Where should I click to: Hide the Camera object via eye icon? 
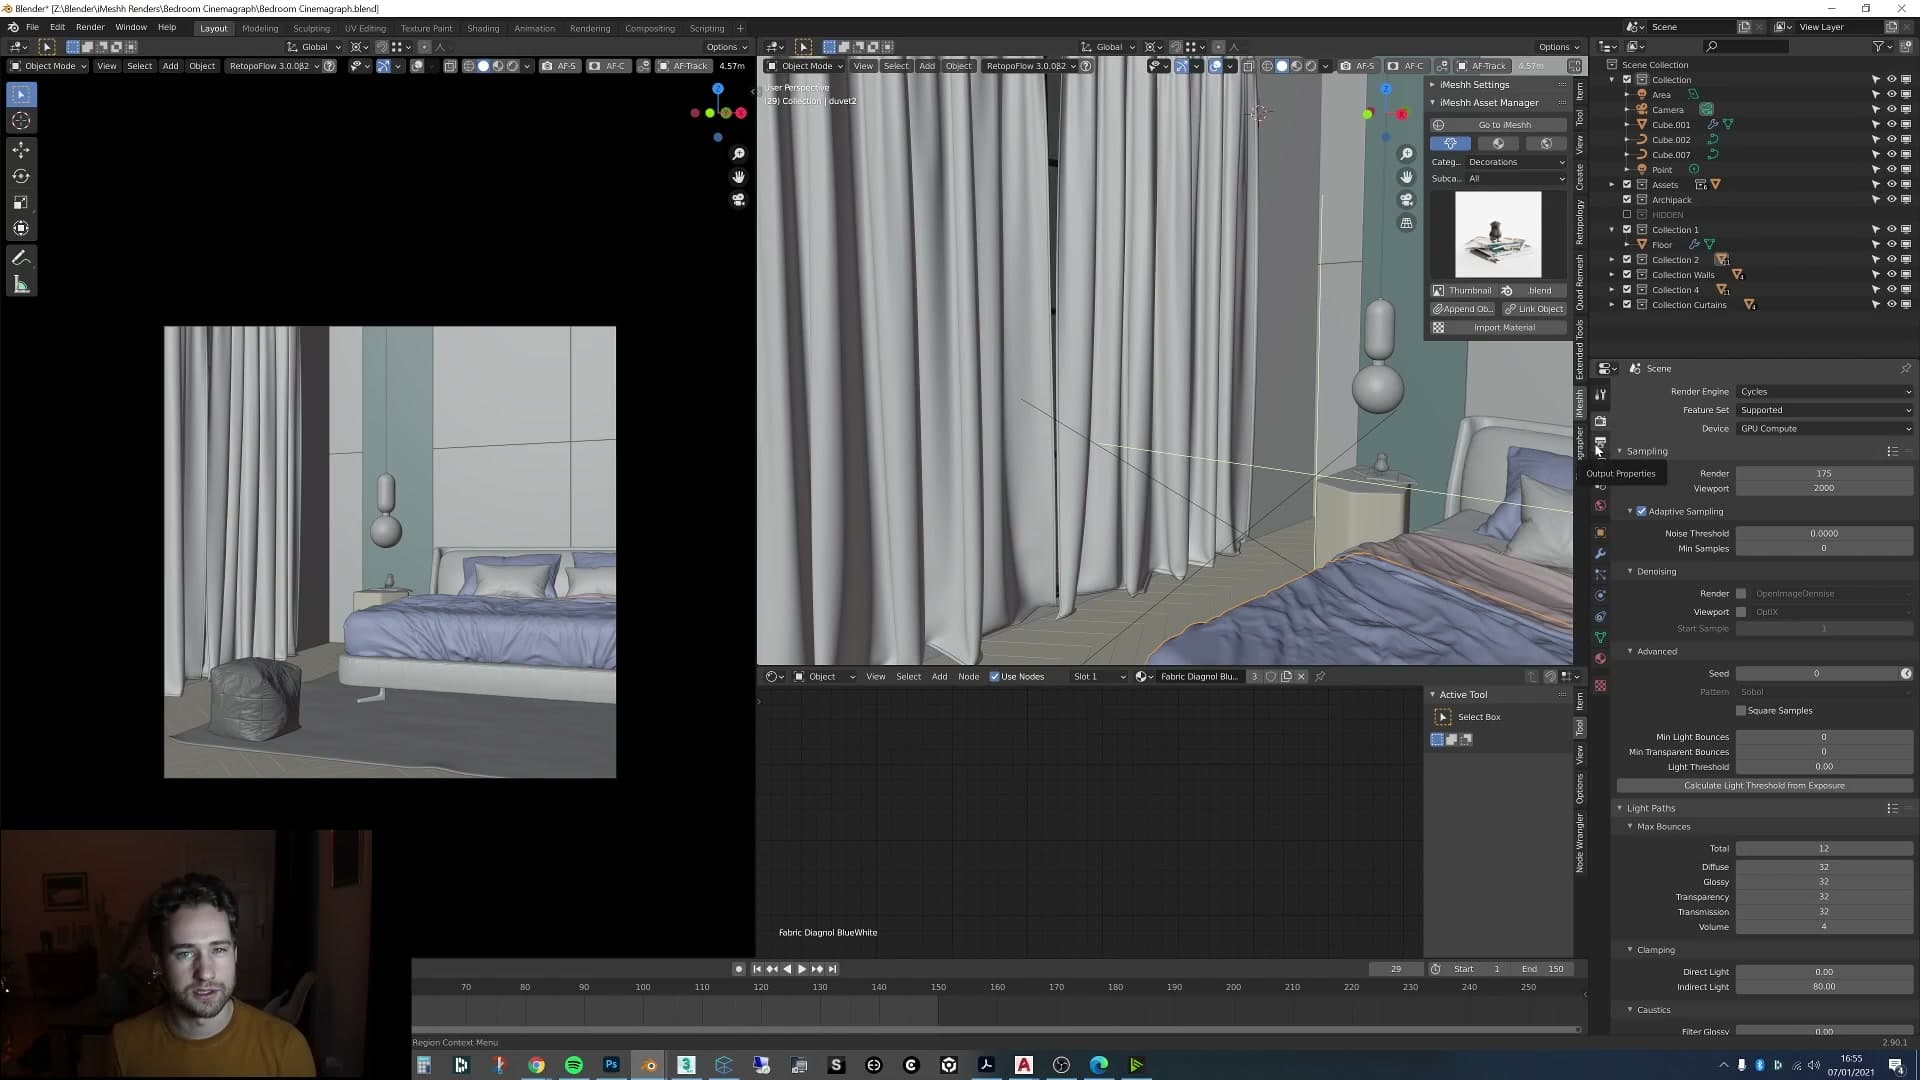(1891, 110)
